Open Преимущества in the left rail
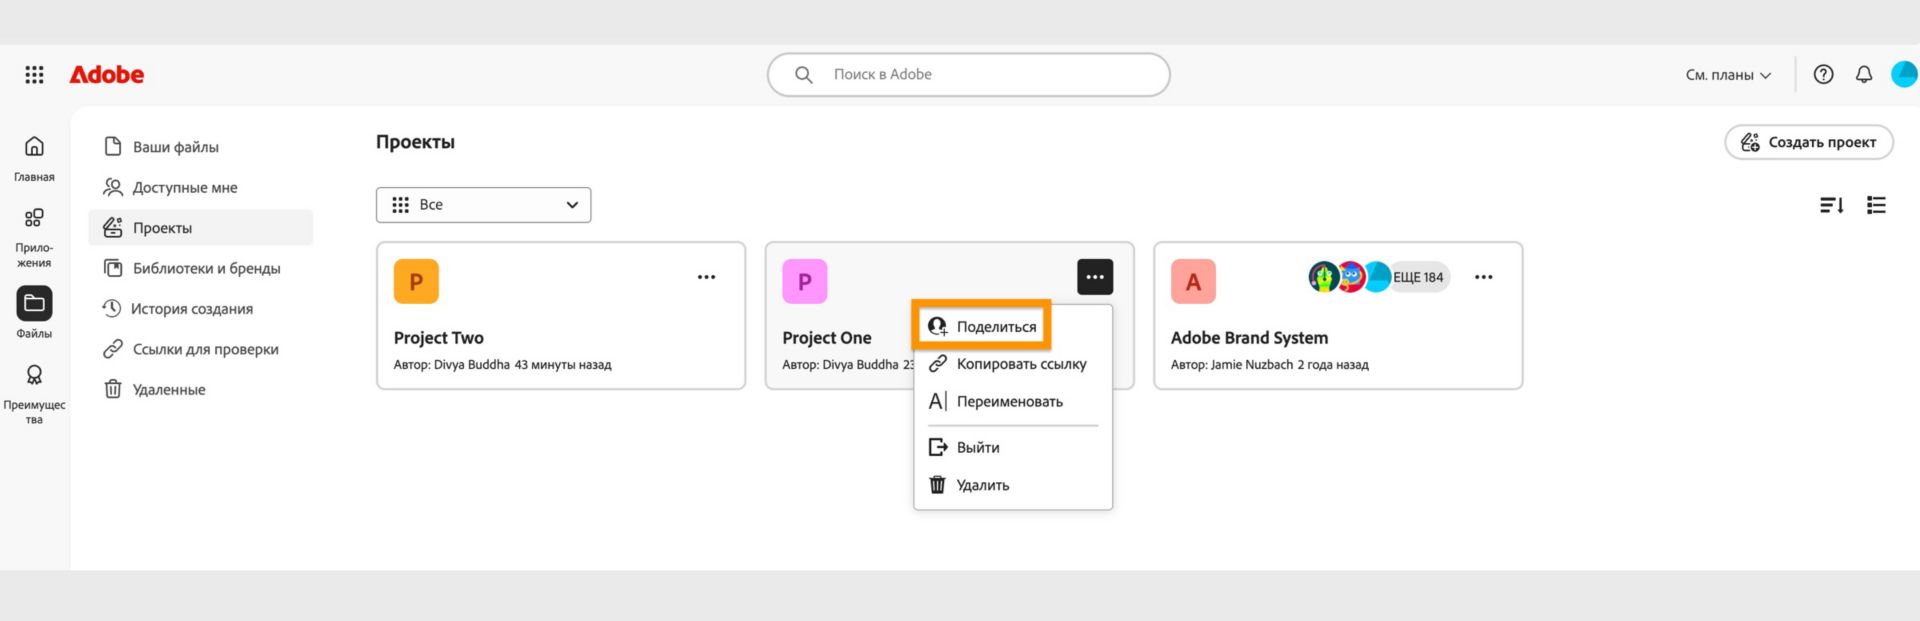 pos(34,393)
